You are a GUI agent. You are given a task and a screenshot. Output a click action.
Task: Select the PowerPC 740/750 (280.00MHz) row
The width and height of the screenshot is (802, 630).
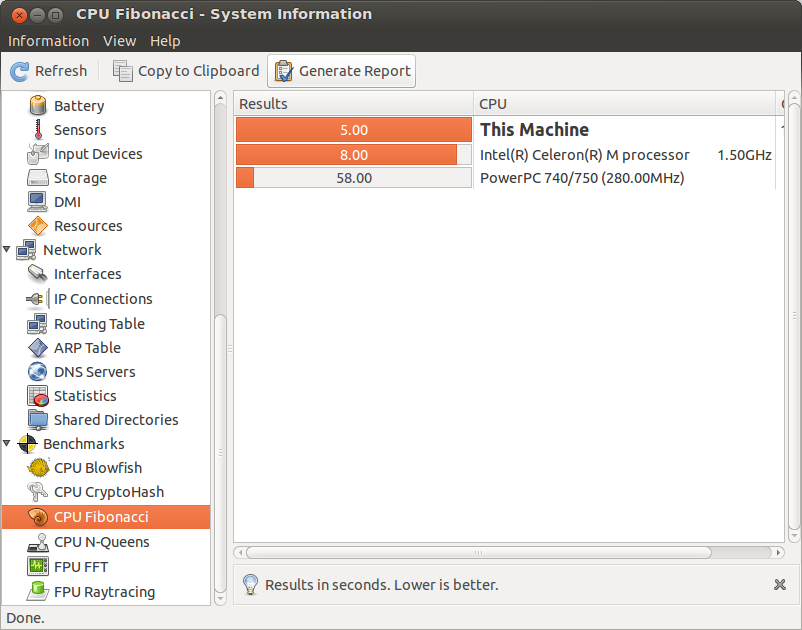pos(509,178)
